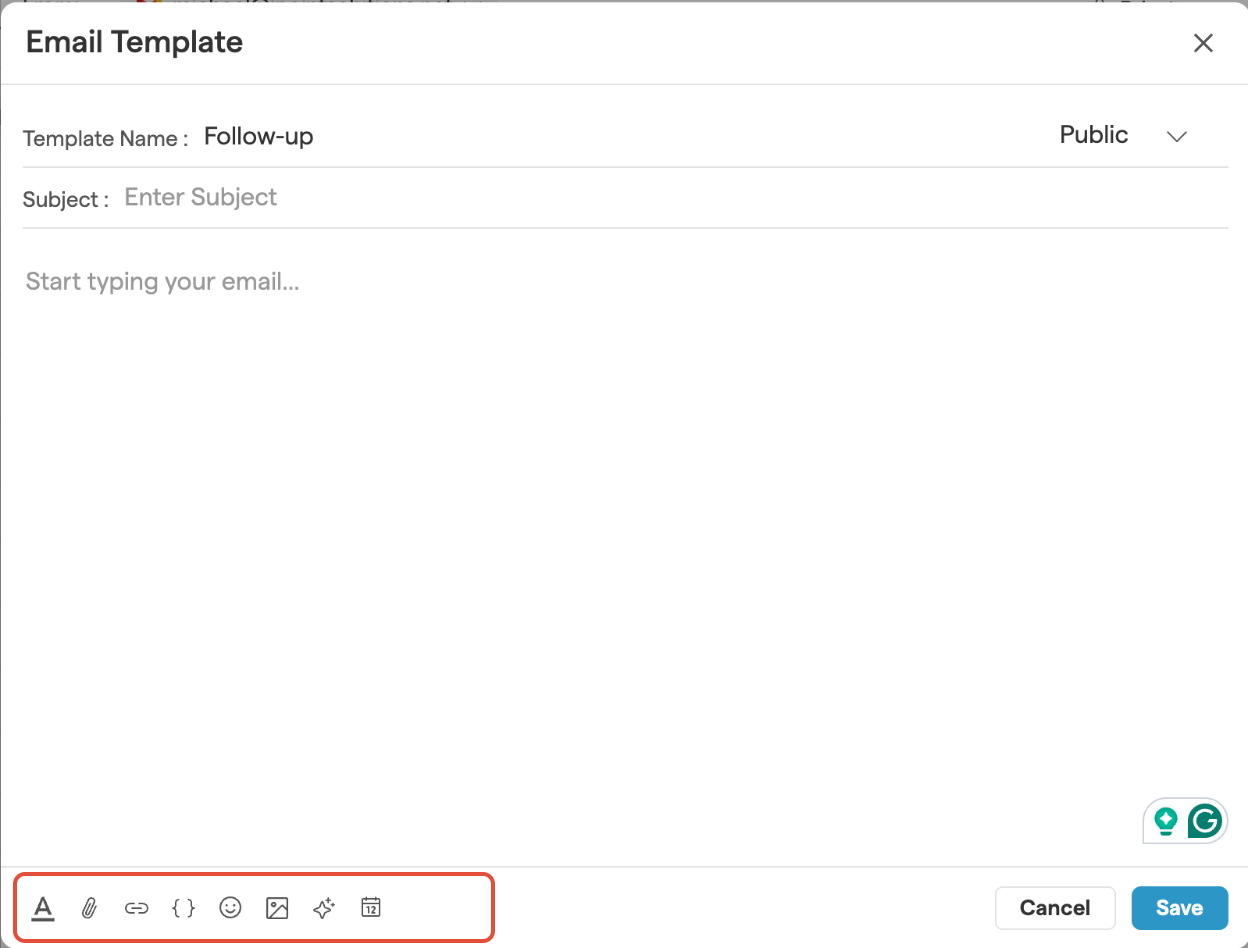Screen dimensions: 1248x948
Task: Open the text formatting options
Action: click(42, 908)
